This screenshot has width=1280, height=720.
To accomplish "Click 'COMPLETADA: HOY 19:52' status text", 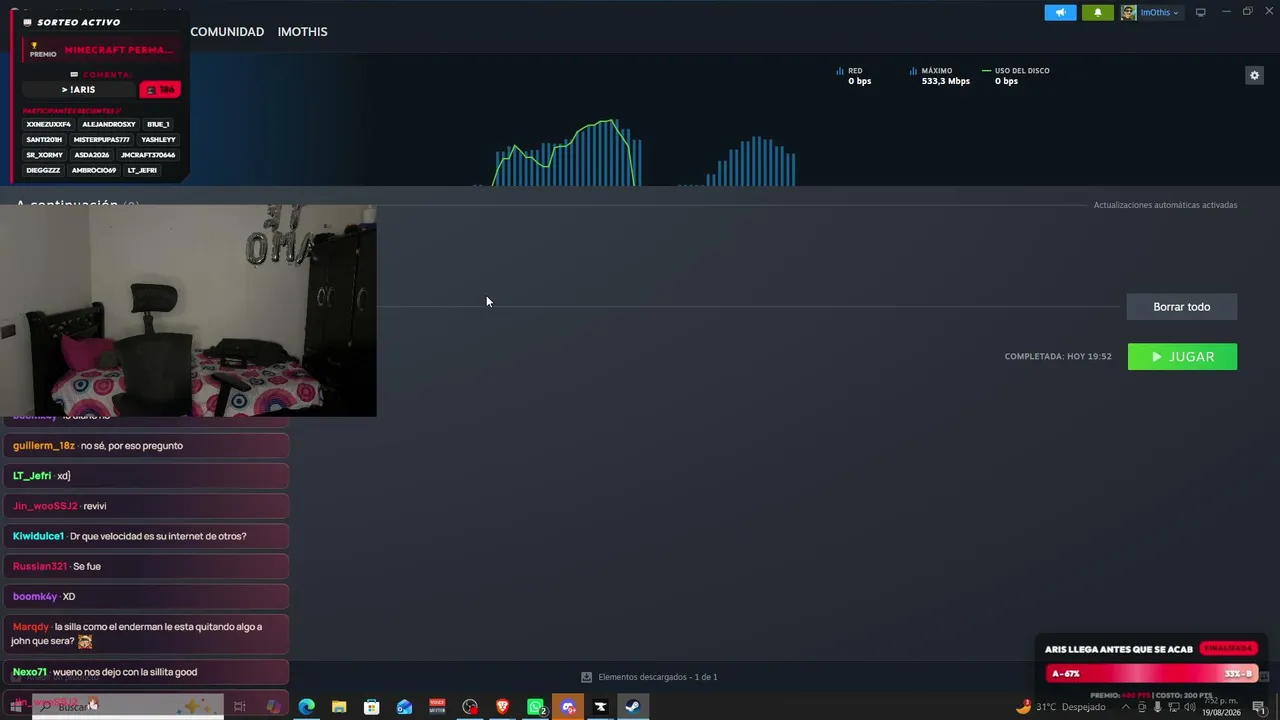I will [1058, 357].
